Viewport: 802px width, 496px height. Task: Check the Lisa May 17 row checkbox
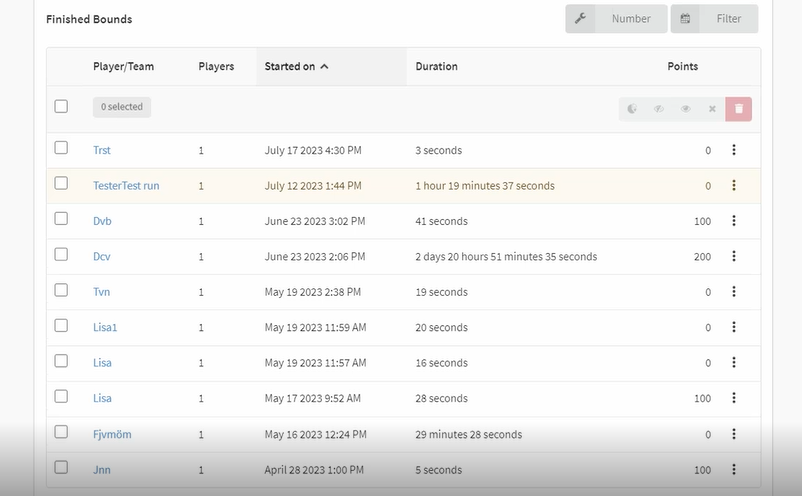[61, 396]
